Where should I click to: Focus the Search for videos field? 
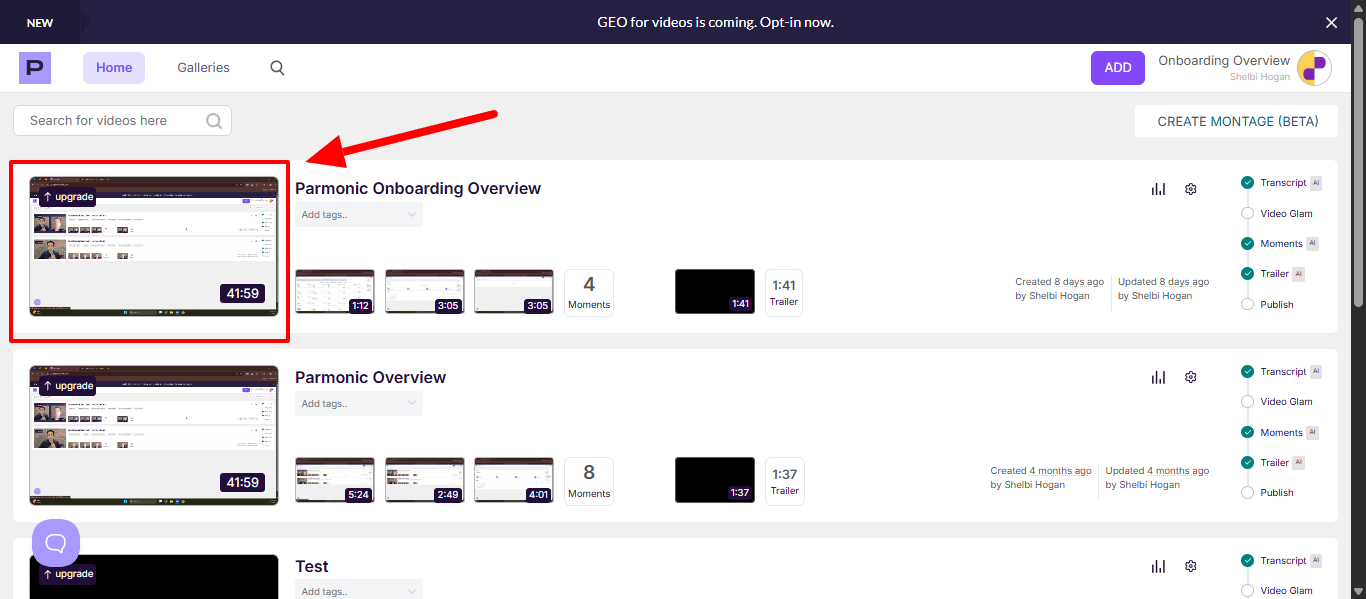pyautogui.click(x=122, y=121)
